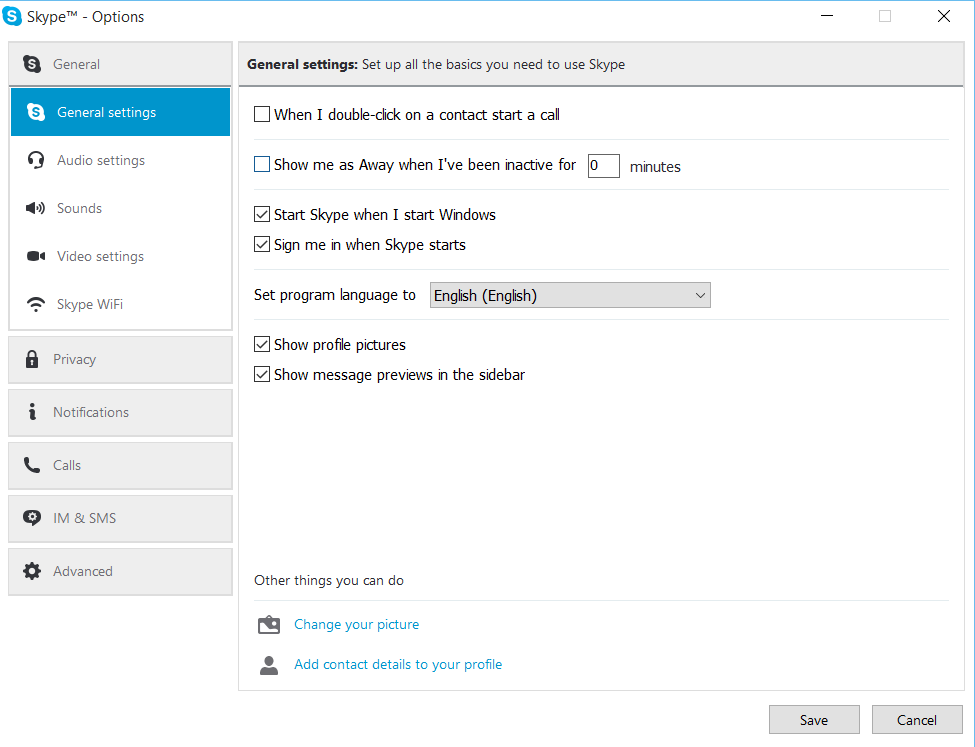
Task: Enable double-click contact to start a call
Action: (262, 115)
